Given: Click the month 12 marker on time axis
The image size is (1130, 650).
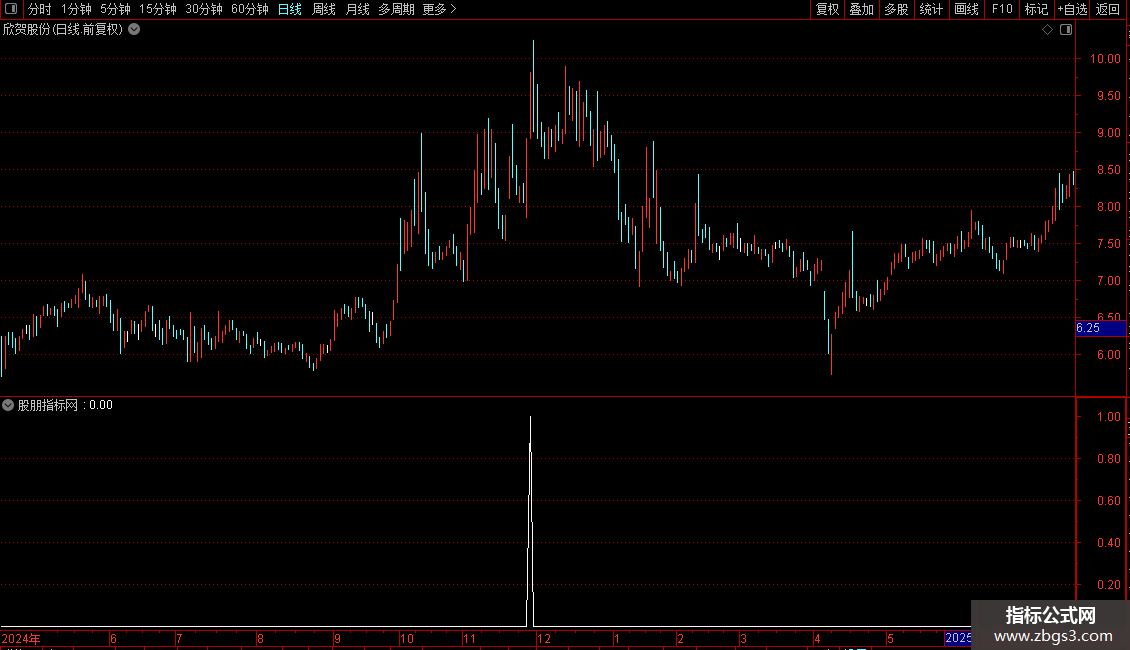Looking at the screenshot, I should 544,638.
